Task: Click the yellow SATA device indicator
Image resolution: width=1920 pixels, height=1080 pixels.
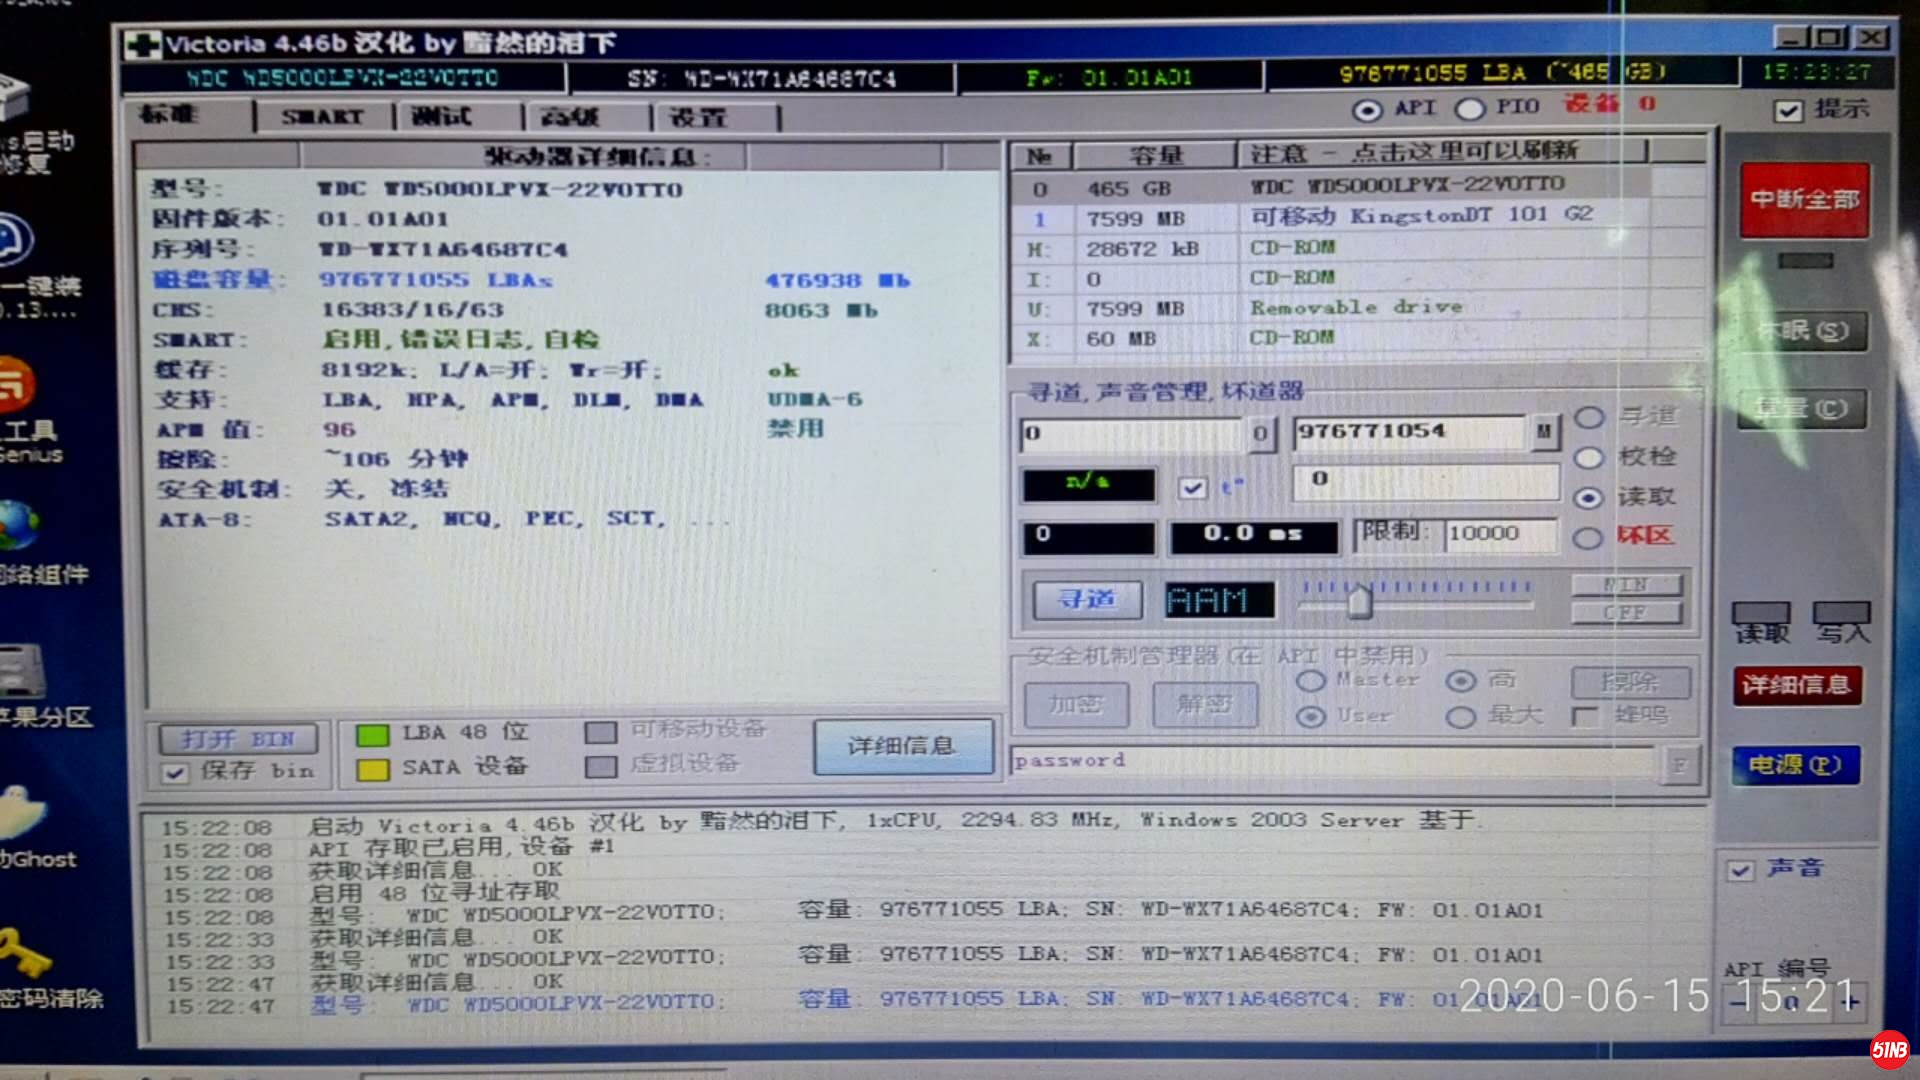Action: click(372, 769)
